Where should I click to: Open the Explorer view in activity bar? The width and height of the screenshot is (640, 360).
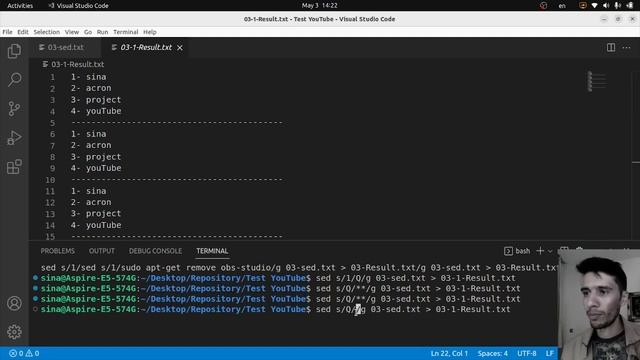[14, 51]
